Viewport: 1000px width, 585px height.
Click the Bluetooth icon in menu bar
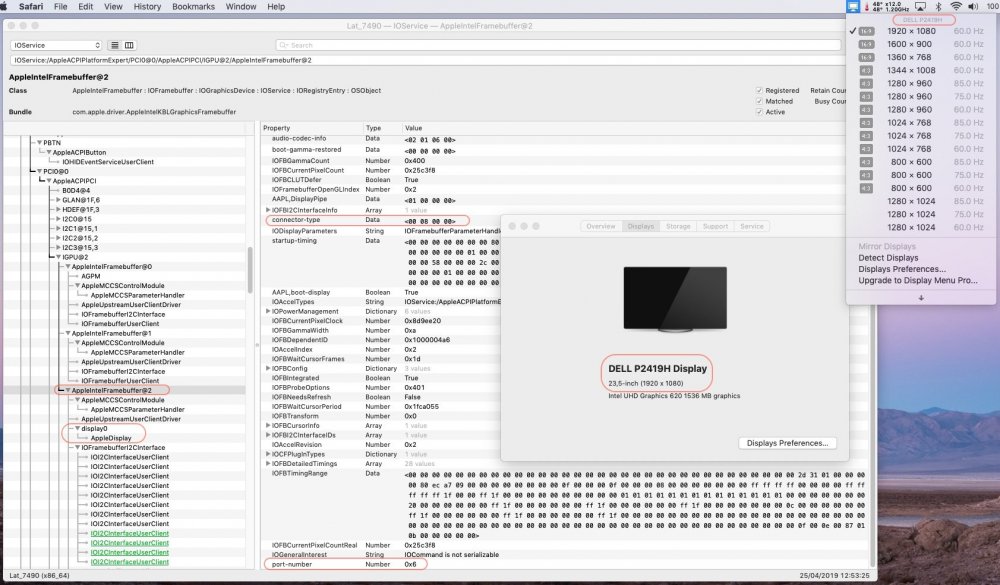tap(938, 6)
